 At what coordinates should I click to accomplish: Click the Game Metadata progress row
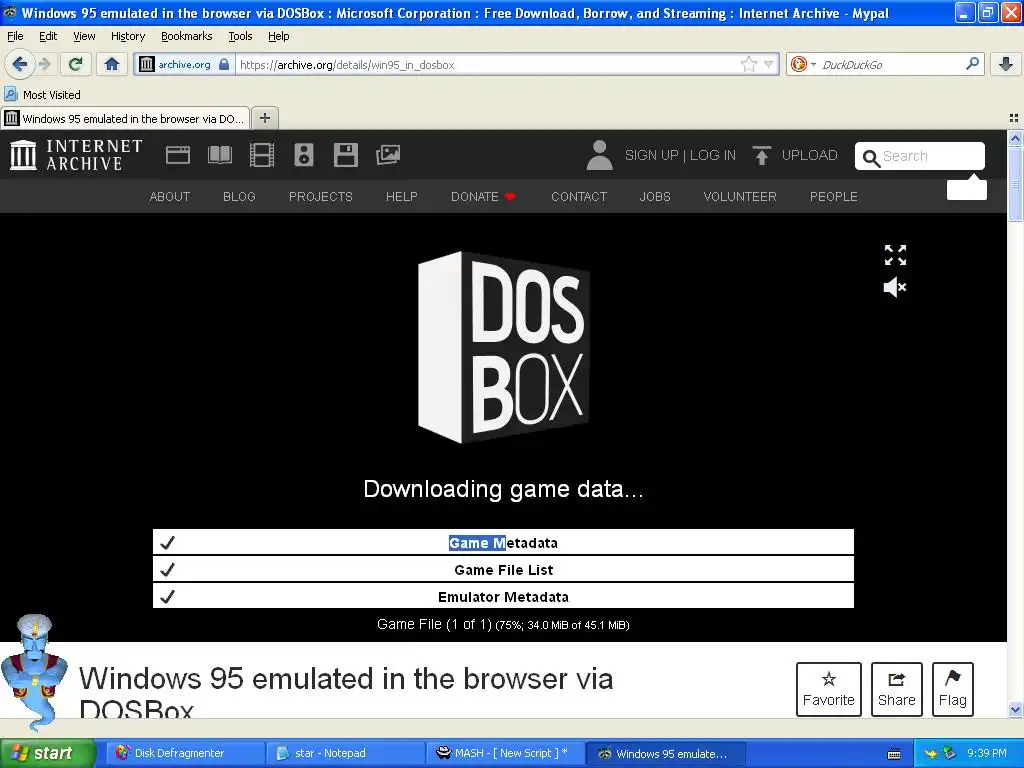(503, 542)
